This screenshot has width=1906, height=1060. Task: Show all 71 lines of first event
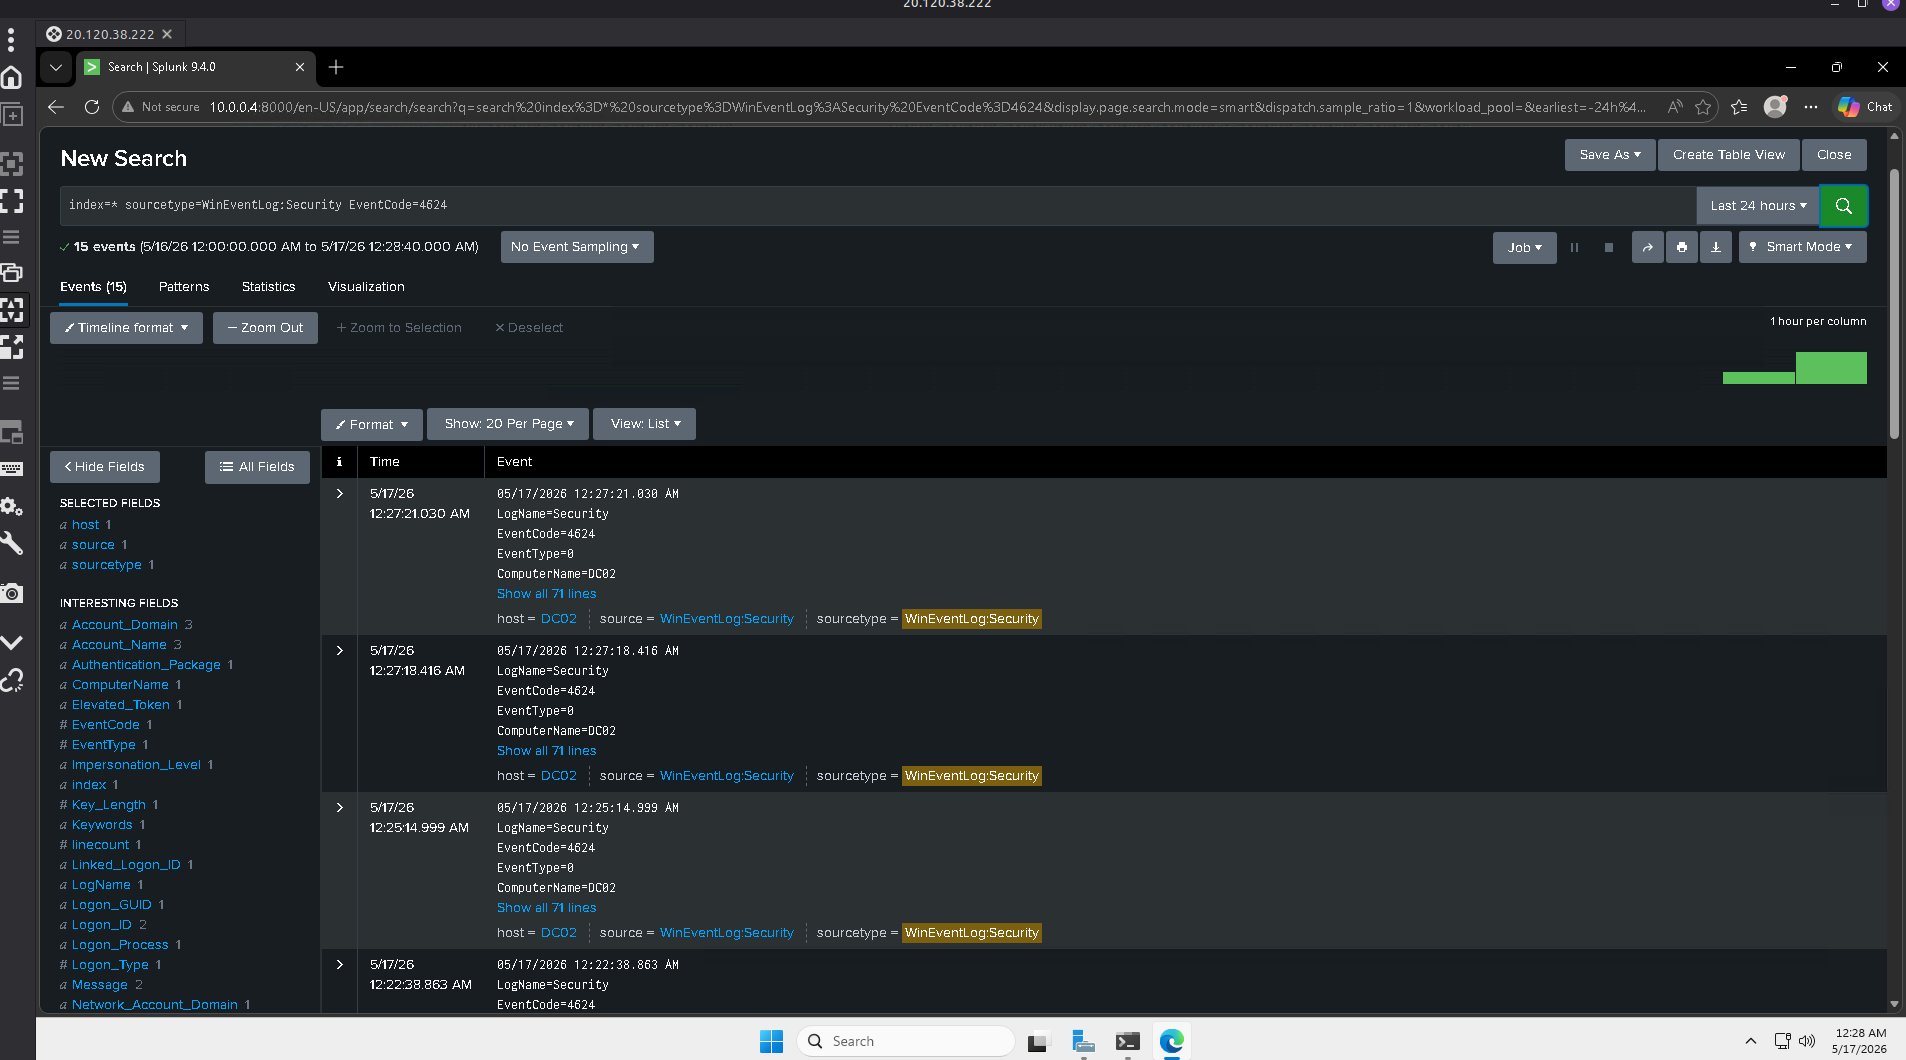point(546,594)
